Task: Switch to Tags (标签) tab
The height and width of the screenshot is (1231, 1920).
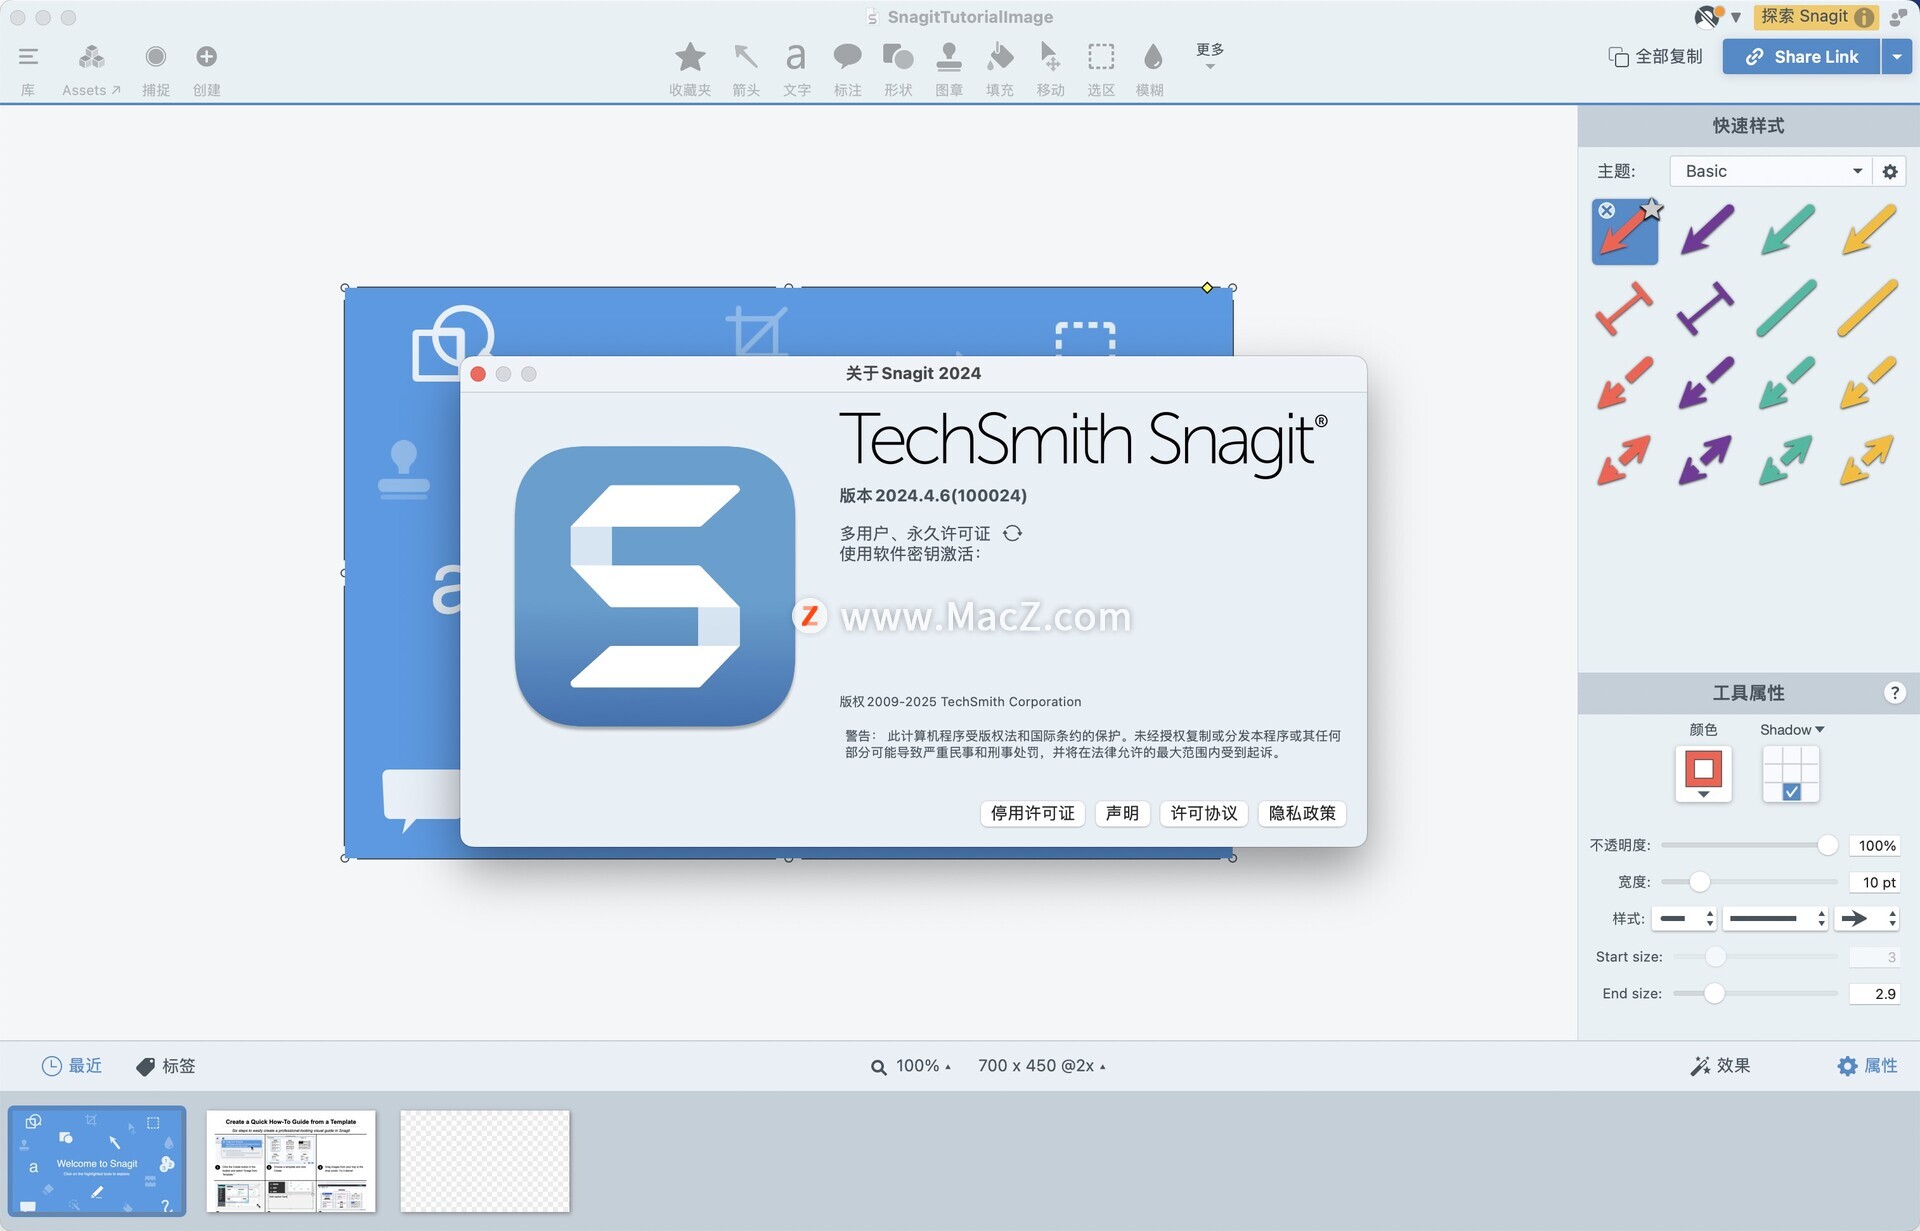Action: pyautogui.click(x=166, y=1066)
